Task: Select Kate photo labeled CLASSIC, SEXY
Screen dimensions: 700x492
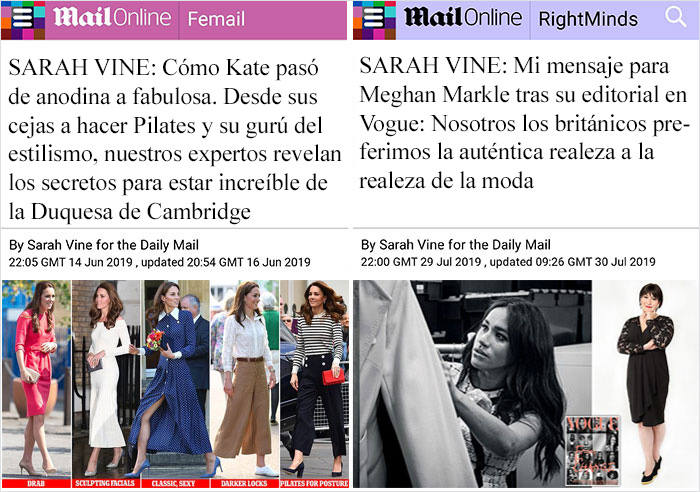Action: point(175,384)
